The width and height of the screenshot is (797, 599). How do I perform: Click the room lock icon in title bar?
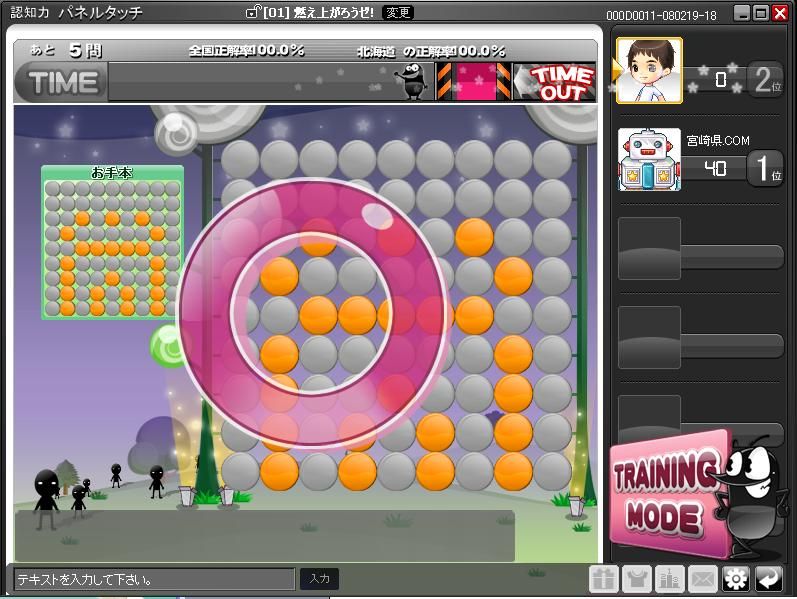click(x=253, y=12)
